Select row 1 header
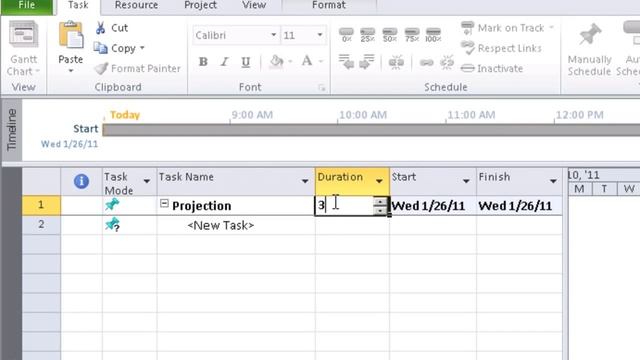640x360 pixels. [x=41, y=205]
